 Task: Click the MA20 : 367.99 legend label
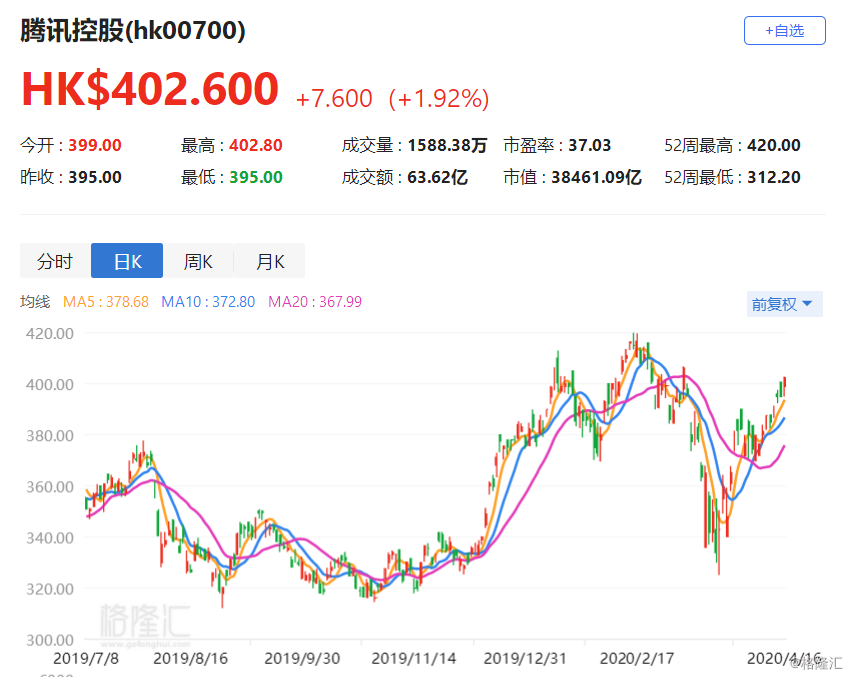315,301
